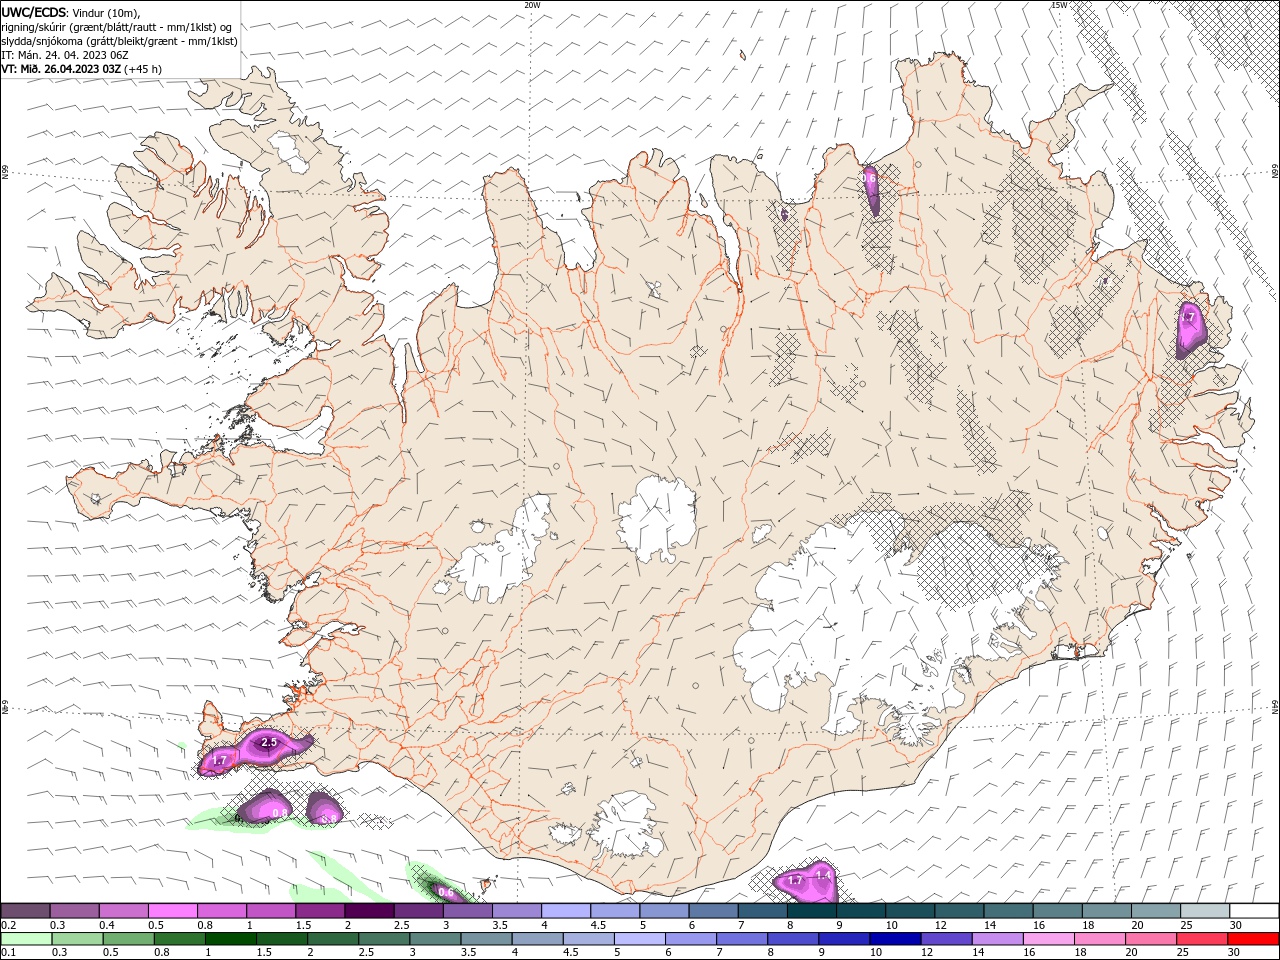Click the dark teal 8 swatch in snow scale

coord(812,911)
